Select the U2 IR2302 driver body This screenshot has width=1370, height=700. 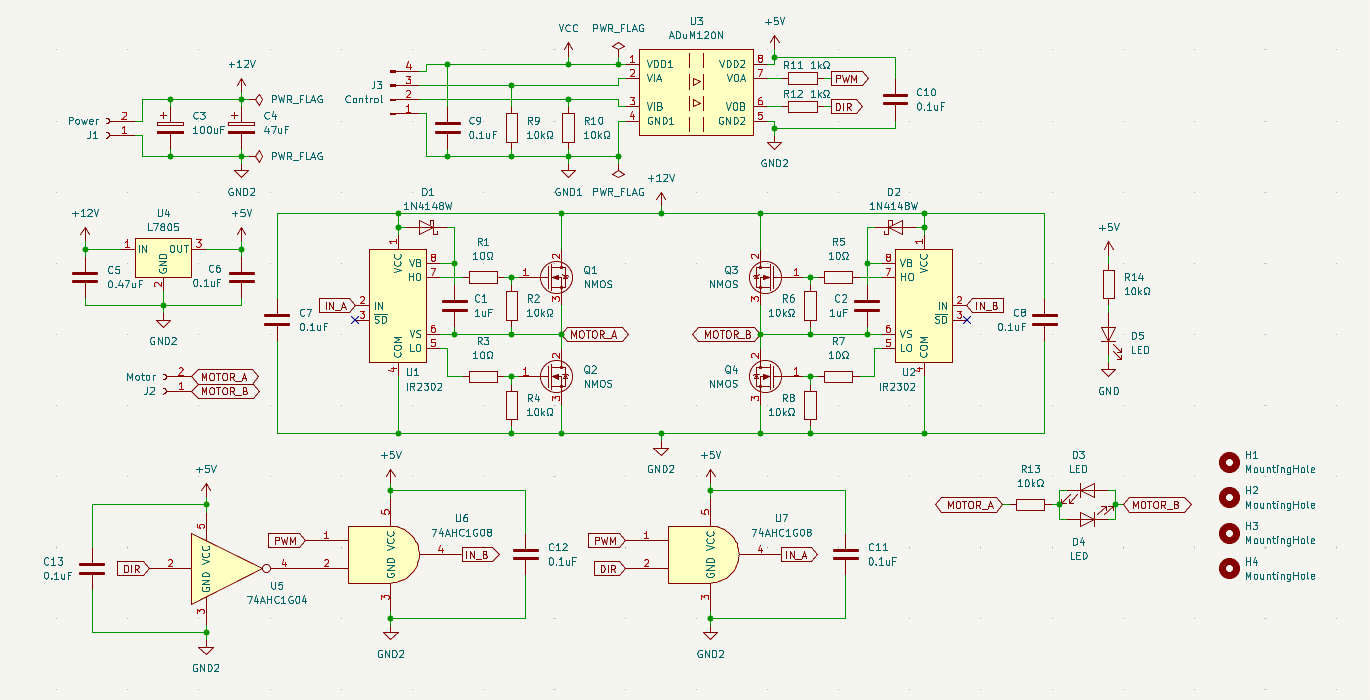[923, 305]
